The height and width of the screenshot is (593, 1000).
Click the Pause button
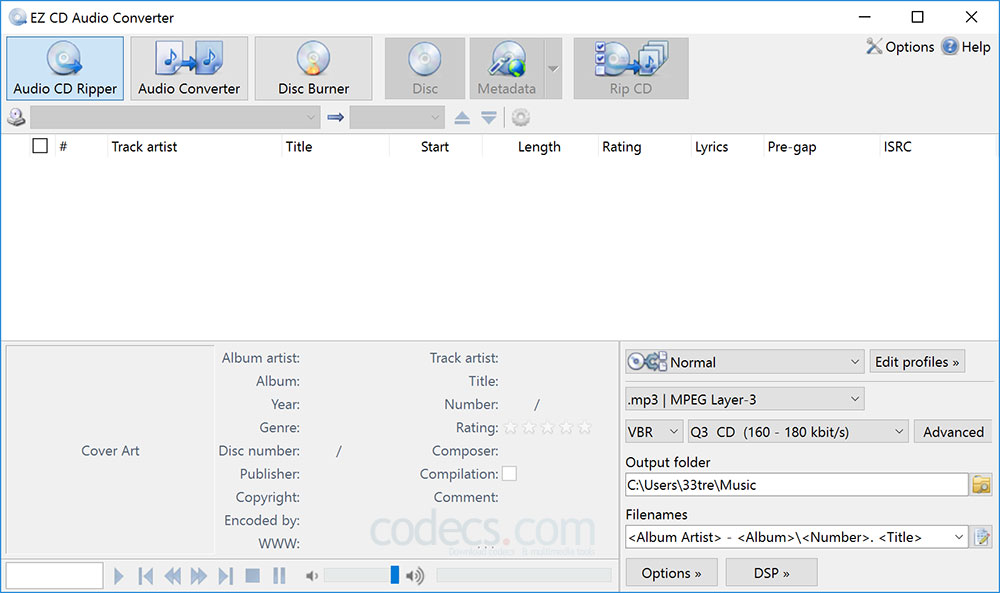[279, 576]
